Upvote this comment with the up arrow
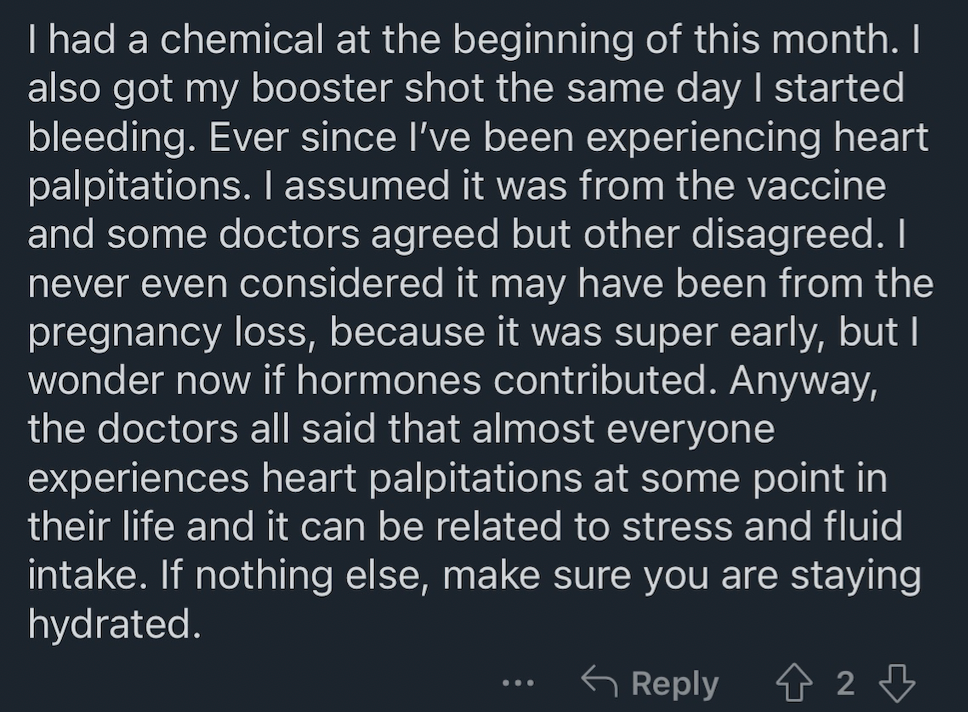 794,682
